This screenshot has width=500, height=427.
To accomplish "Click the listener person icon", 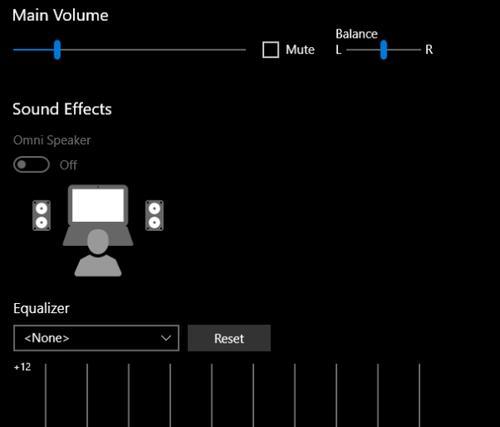I will 98,253.
